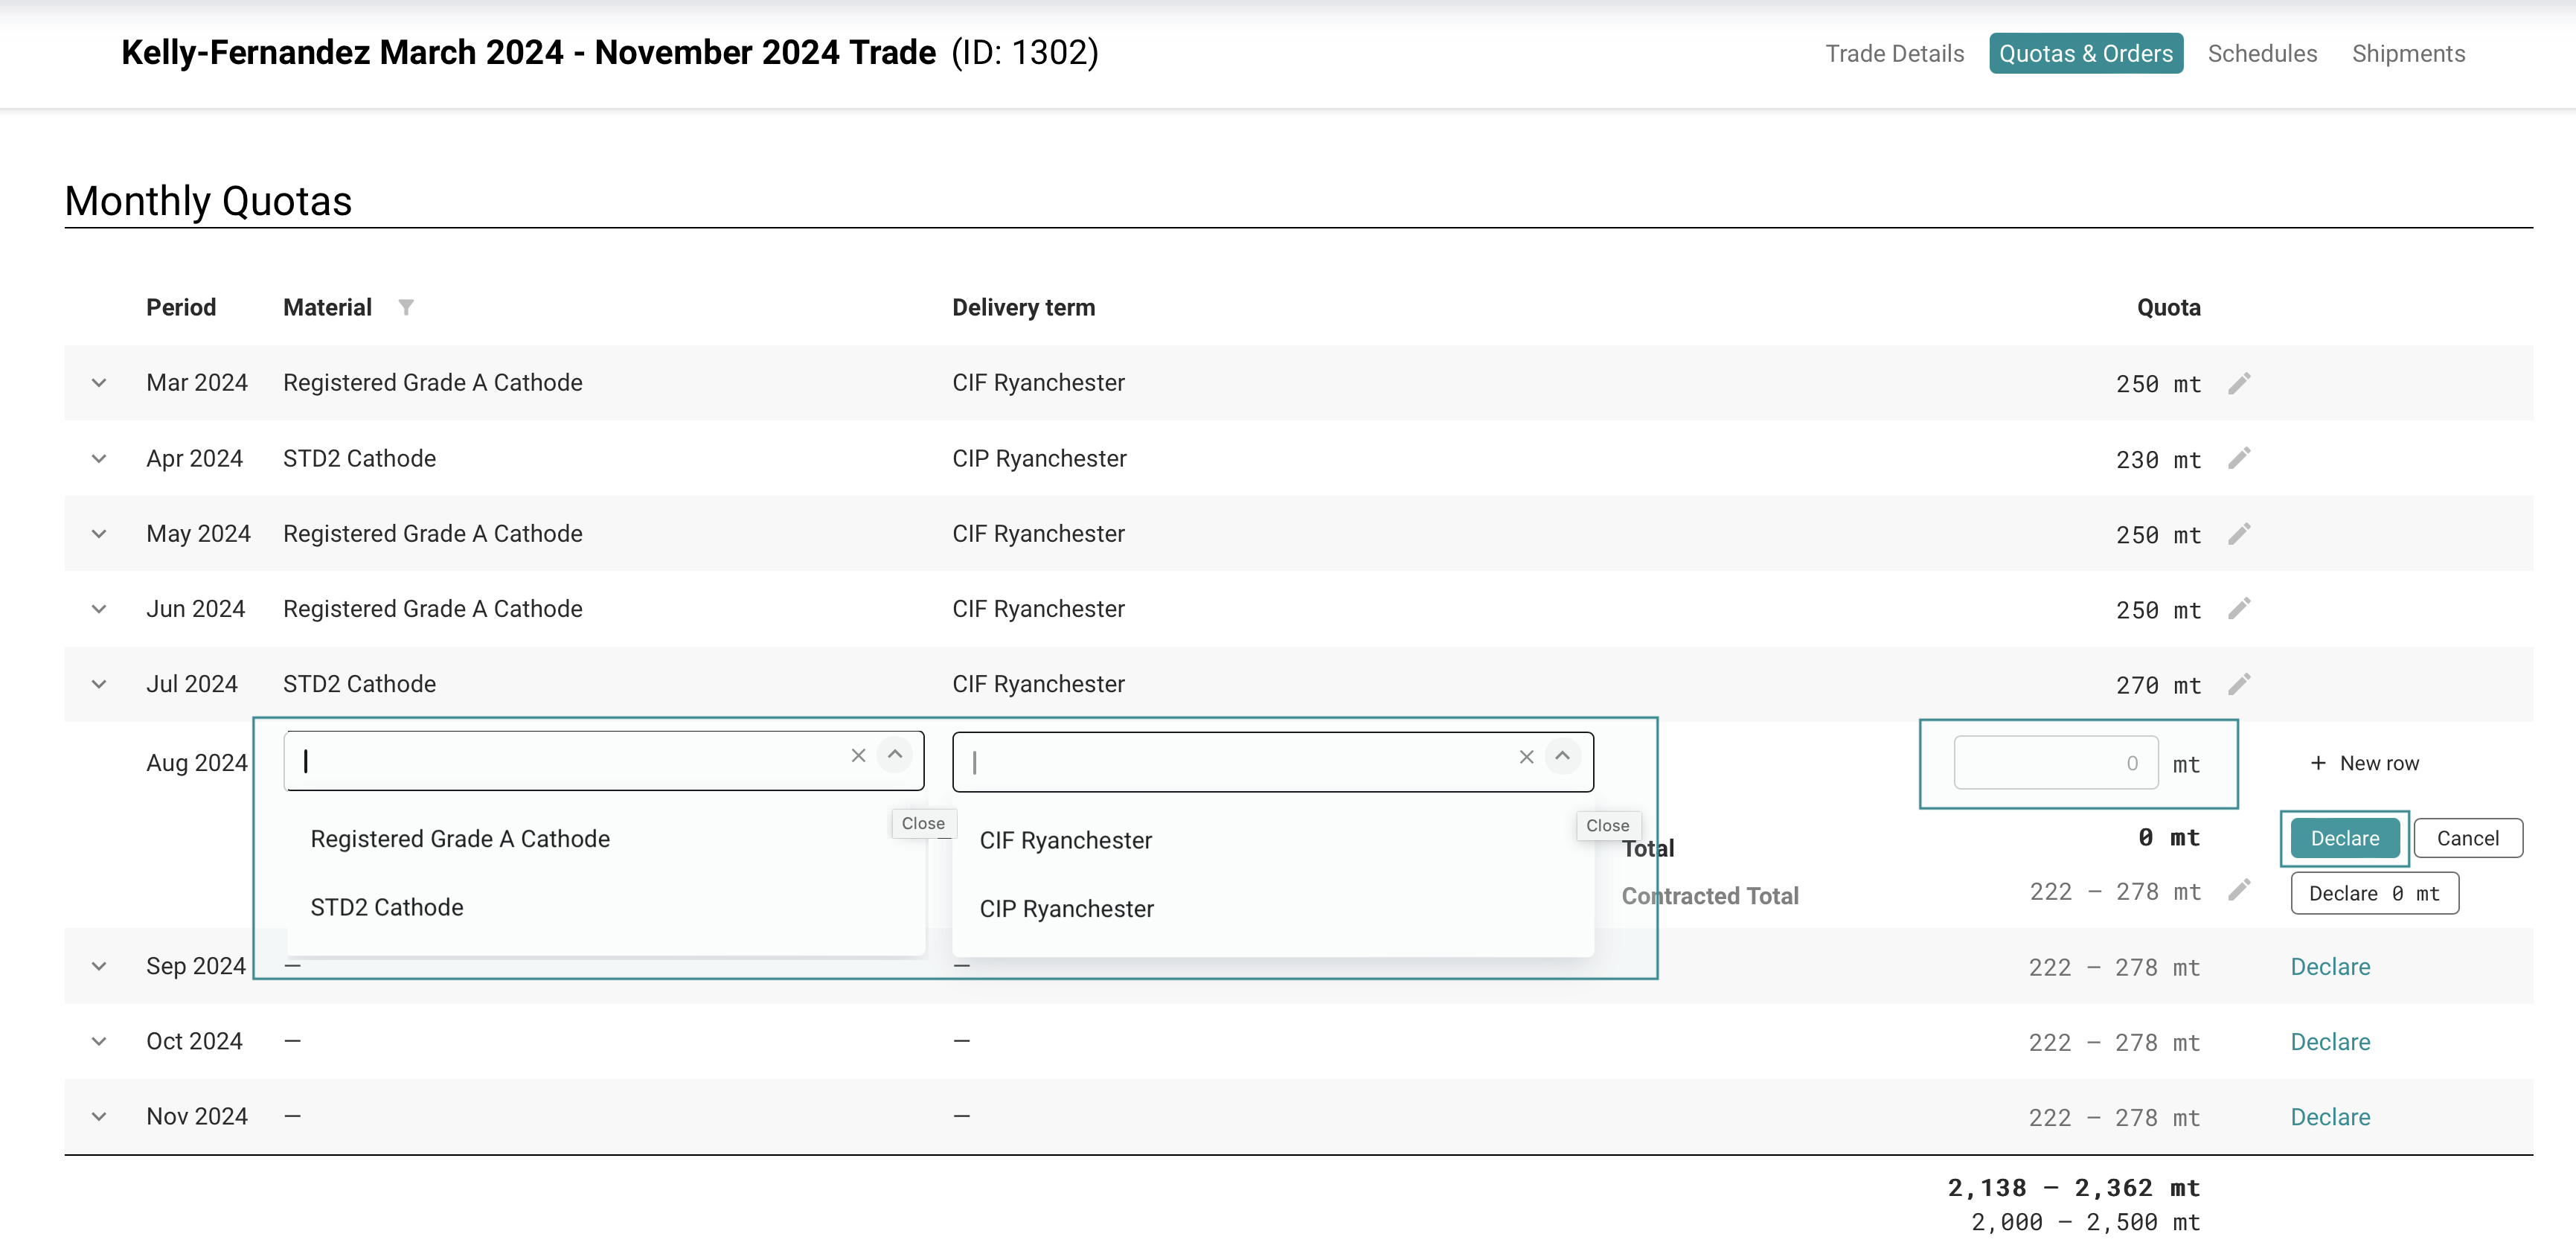Click Declare link for Oct 2024
This screenshot has height=1257, width=2576.
2329,1042
